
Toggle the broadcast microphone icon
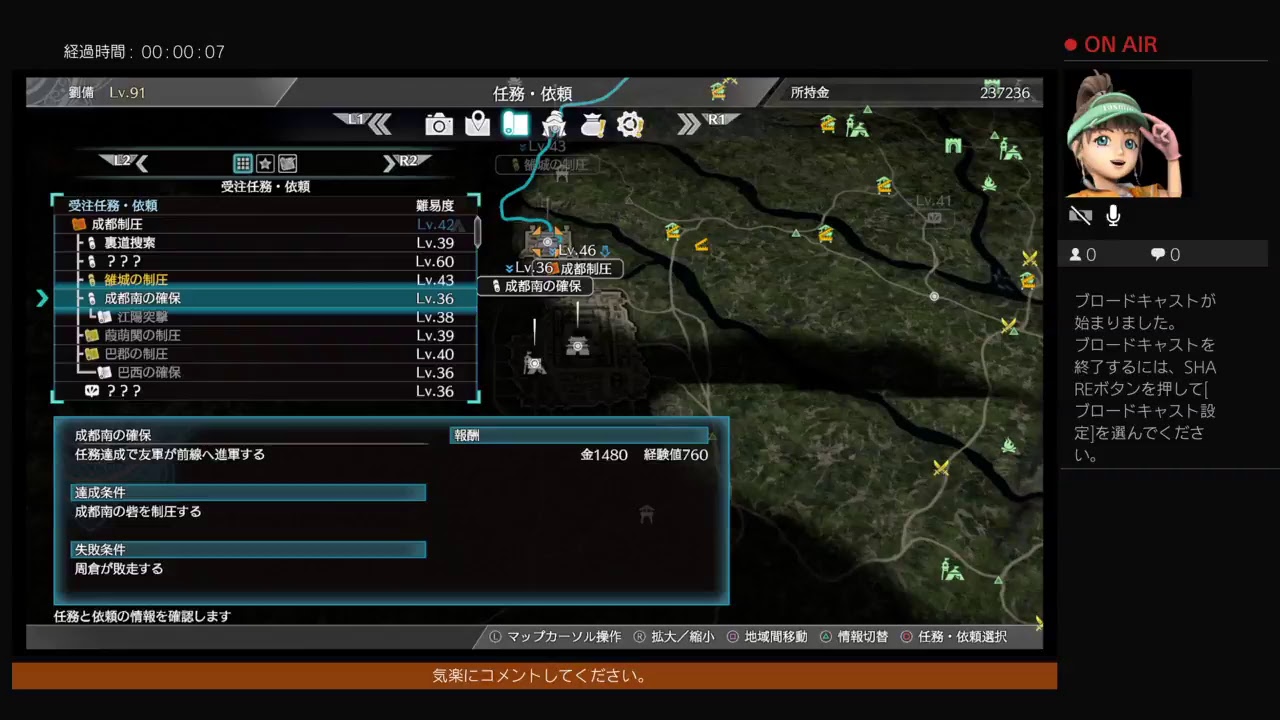[x=1113, y=216]
